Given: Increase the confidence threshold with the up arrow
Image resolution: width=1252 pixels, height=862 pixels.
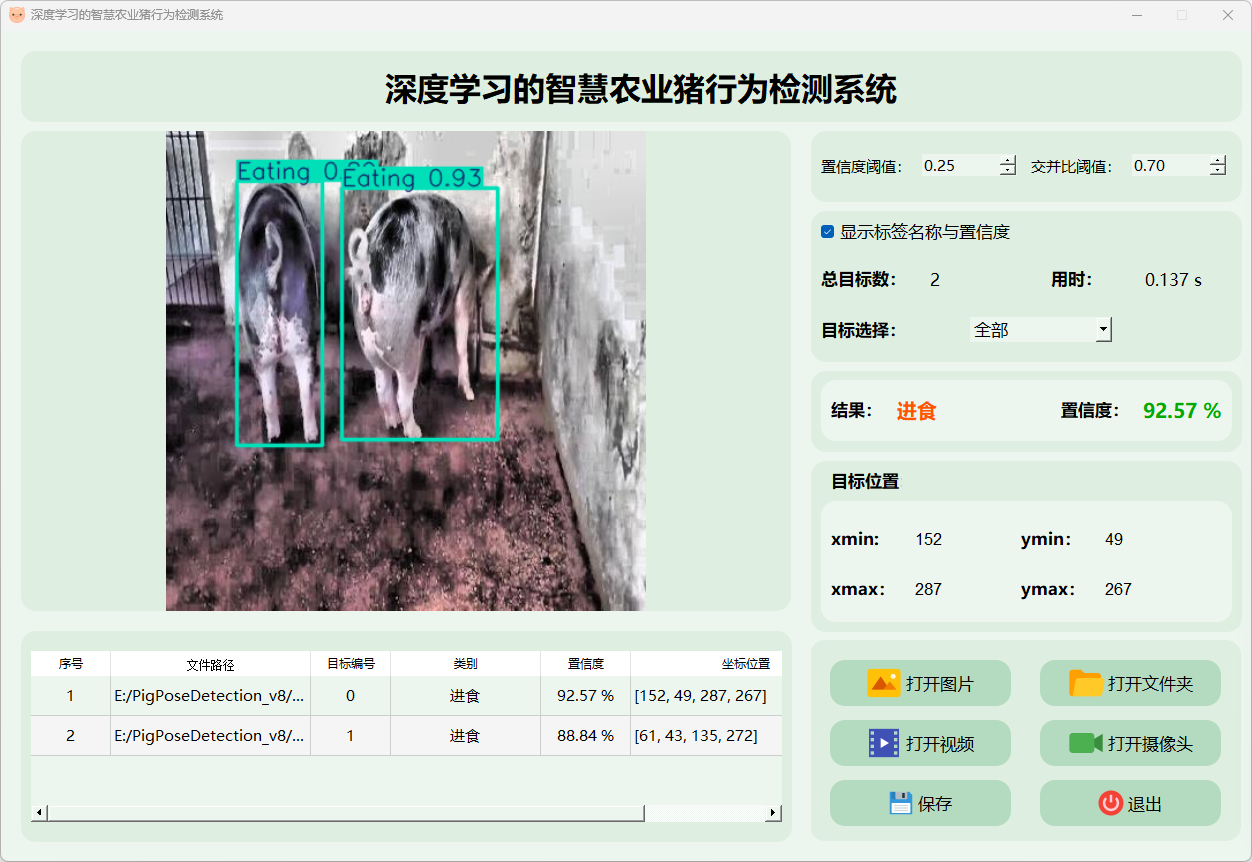Looking at the screenshot, I should [1008, 161].
